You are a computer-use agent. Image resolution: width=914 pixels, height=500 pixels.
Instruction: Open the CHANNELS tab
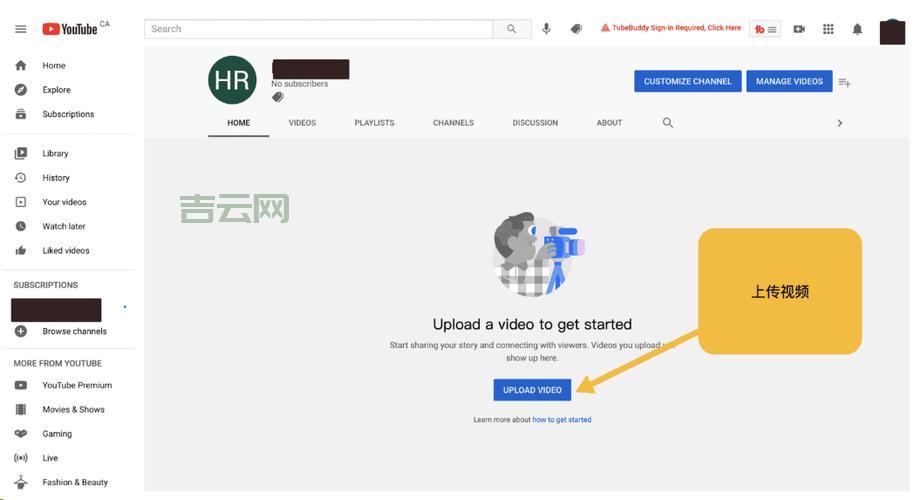pos(453,123)
